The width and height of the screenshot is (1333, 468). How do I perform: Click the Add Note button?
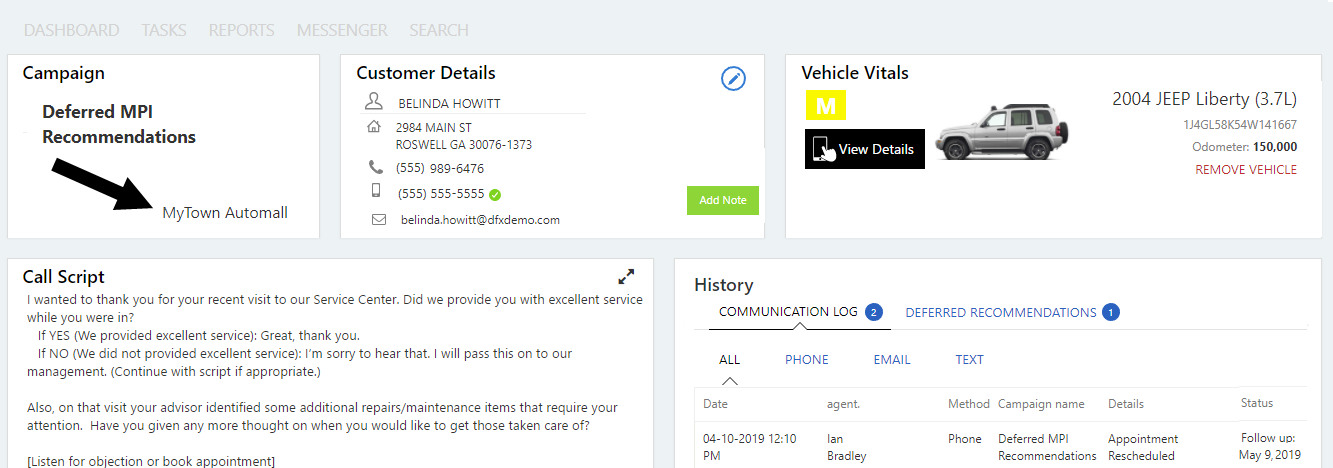click(x=723, y=200)
